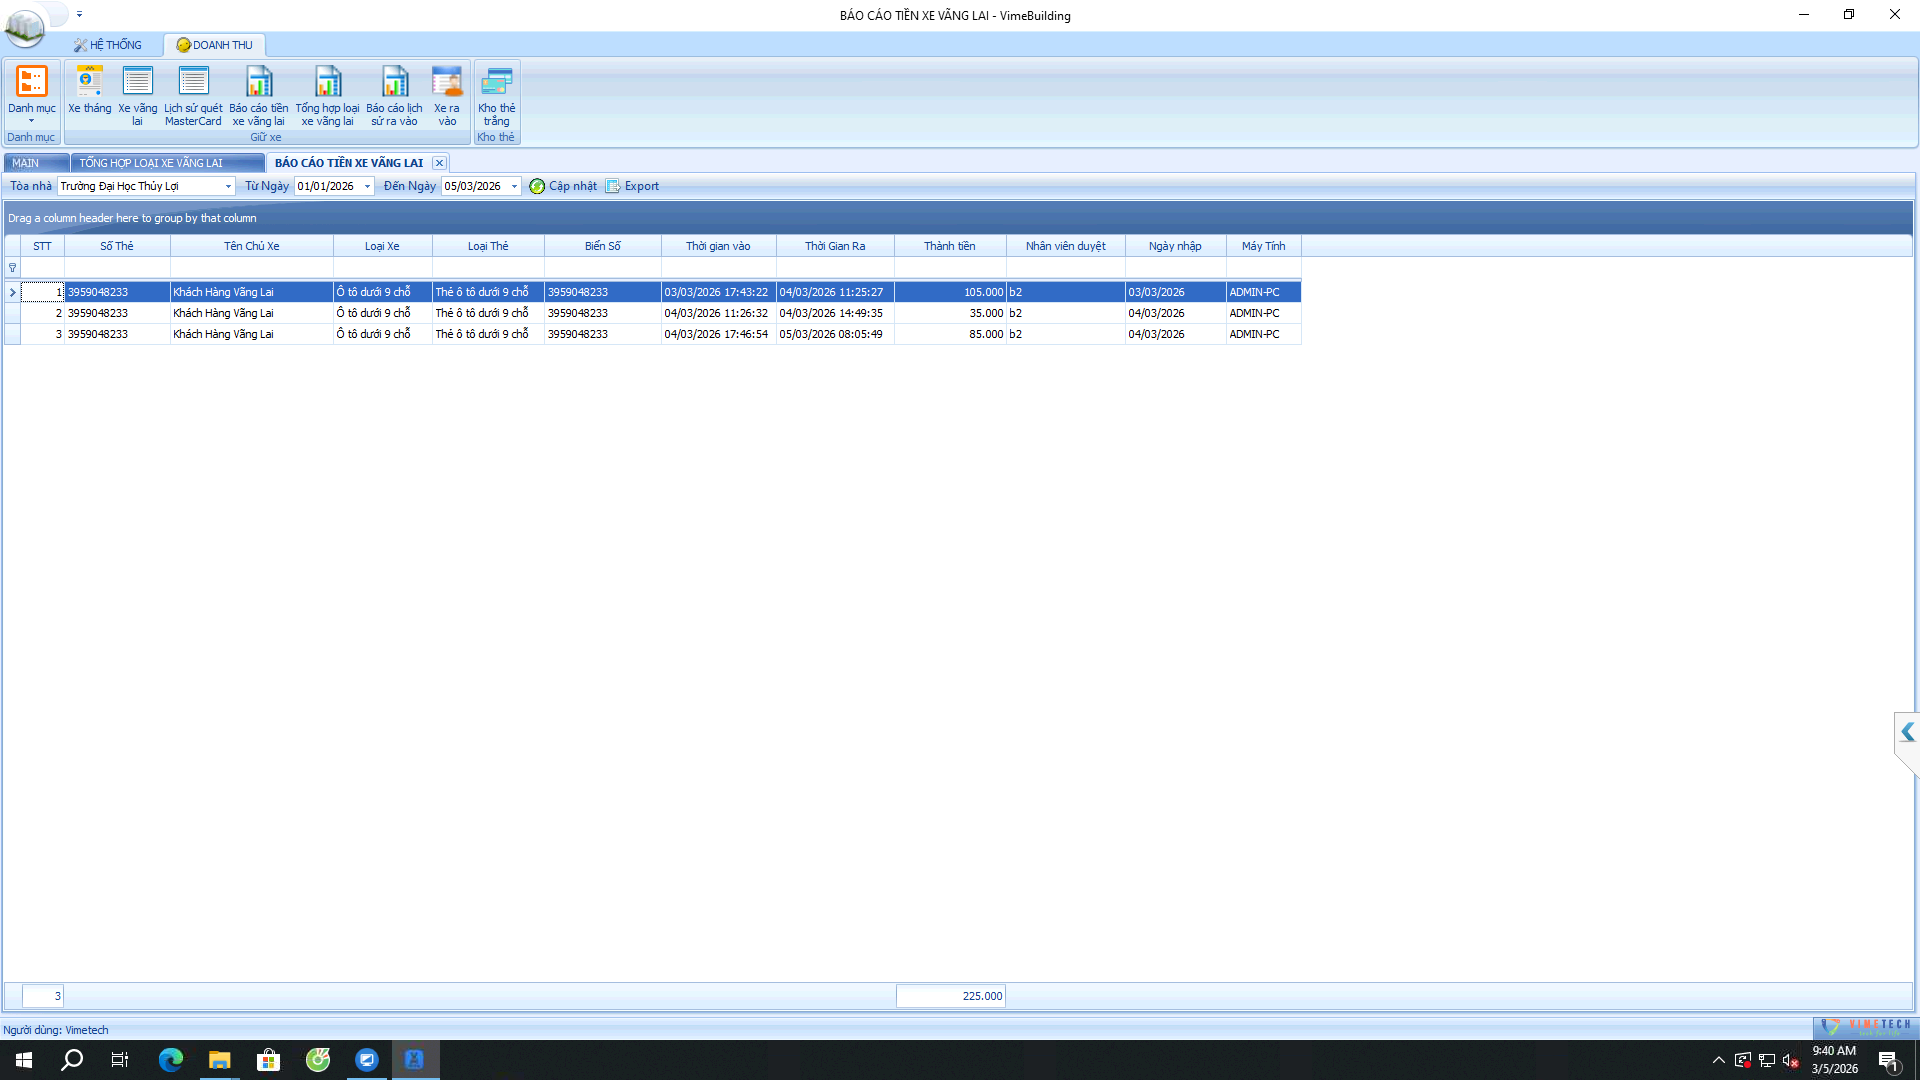
Task: Open the Từ Ngày date picker
Action: (x=367, y=186)
